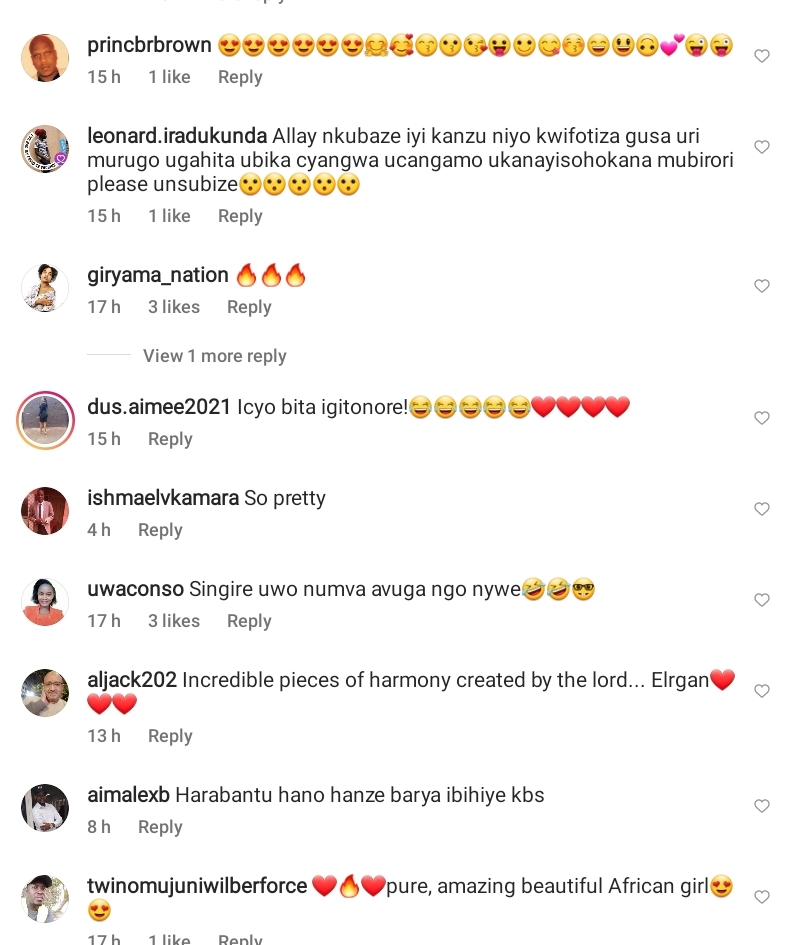Reply to ishmaelvkamara's comment

tap(160, 530)
